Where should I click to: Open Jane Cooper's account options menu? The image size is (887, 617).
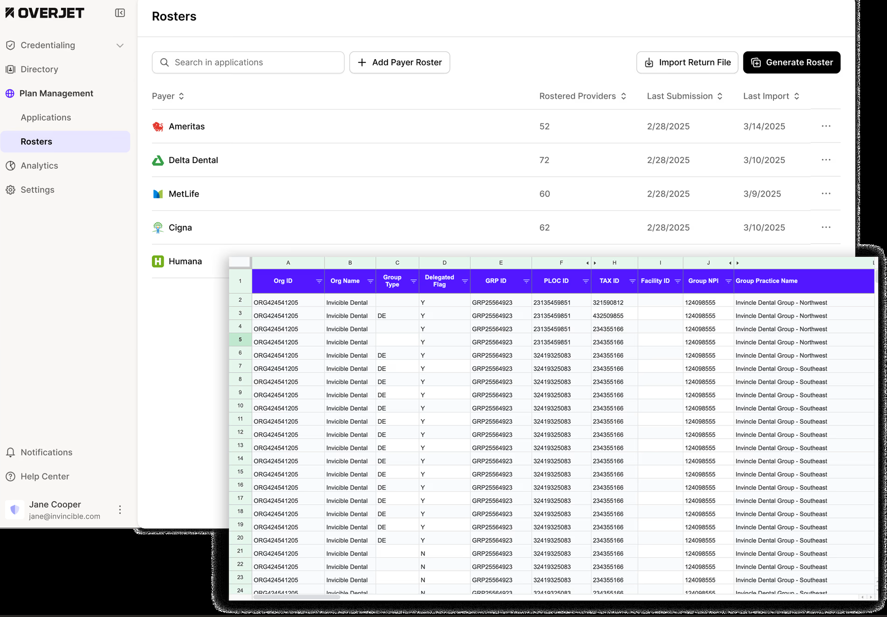click(x=120, y=510)
